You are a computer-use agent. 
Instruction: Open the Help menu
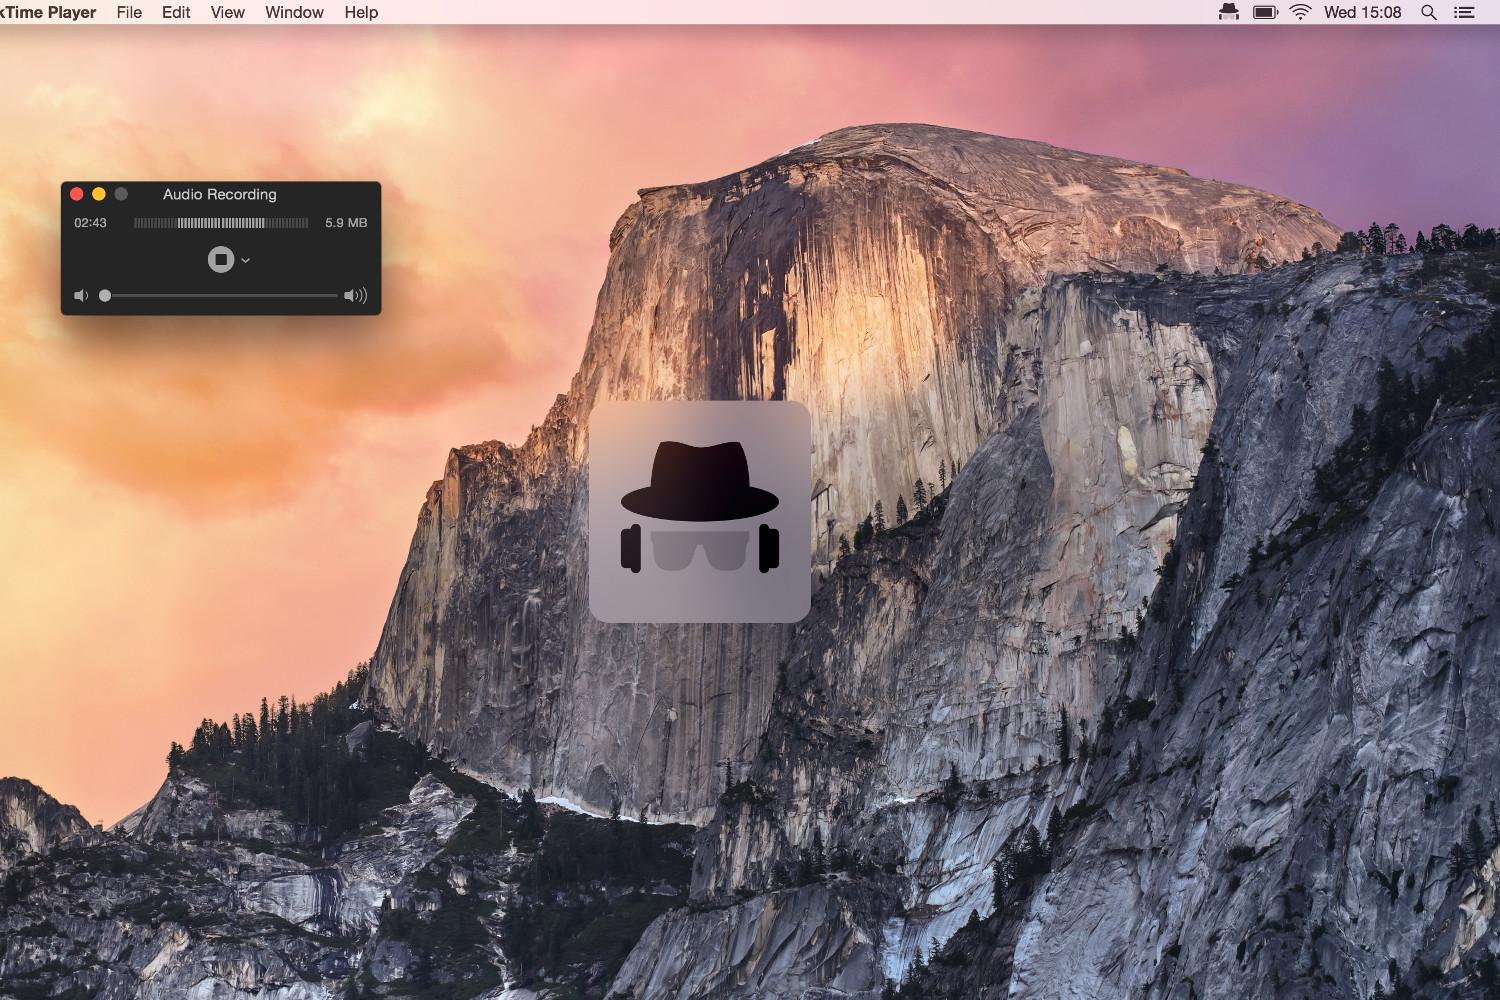click(361, 12)
